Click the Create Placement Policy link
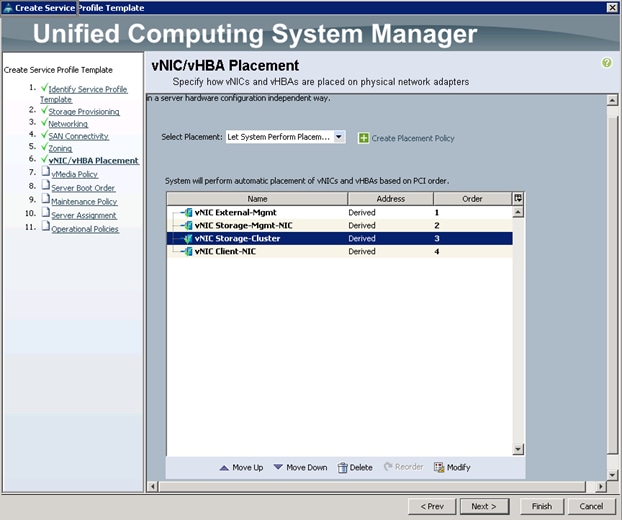622x520 pixels. pos(413,138)
